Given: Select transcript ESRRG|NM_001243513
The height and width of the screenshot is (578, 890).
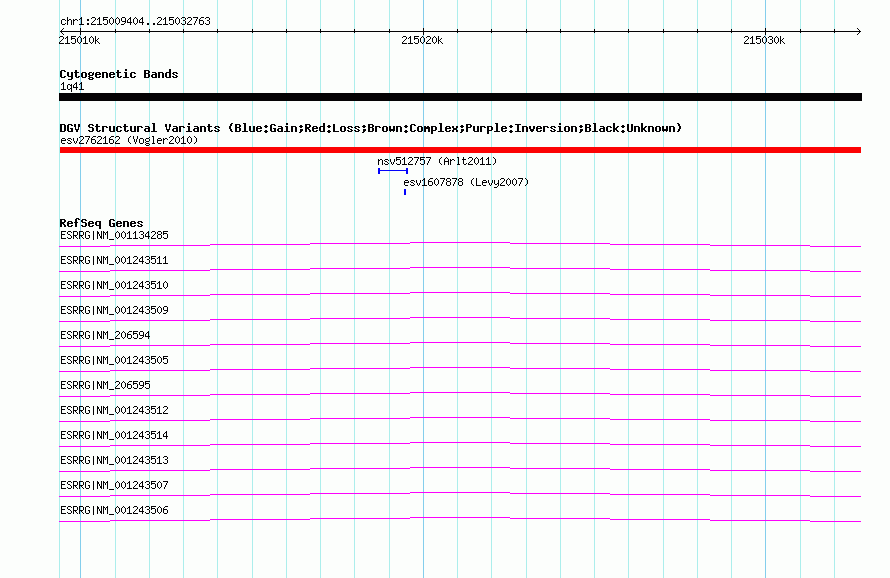Looking at the screenshot, I should tap(114, 460).
